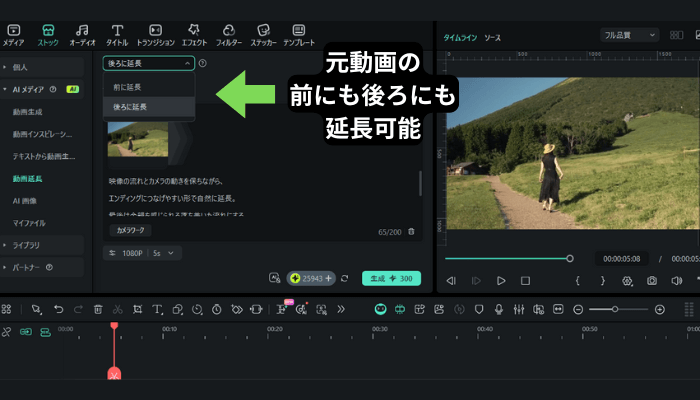Toggle the preview volume speaker icon
700x400 pixels.
tap(677, 281)
